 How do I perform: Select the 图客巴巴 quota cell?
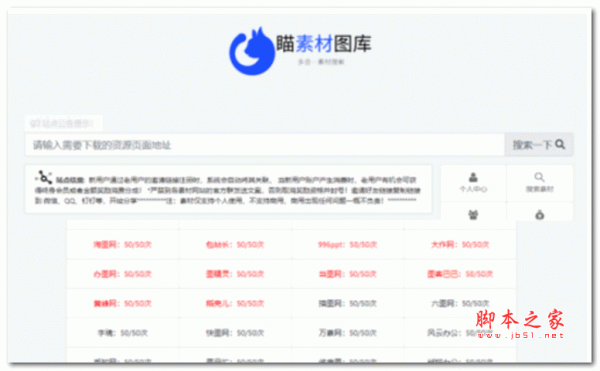(x=460, y=274)
